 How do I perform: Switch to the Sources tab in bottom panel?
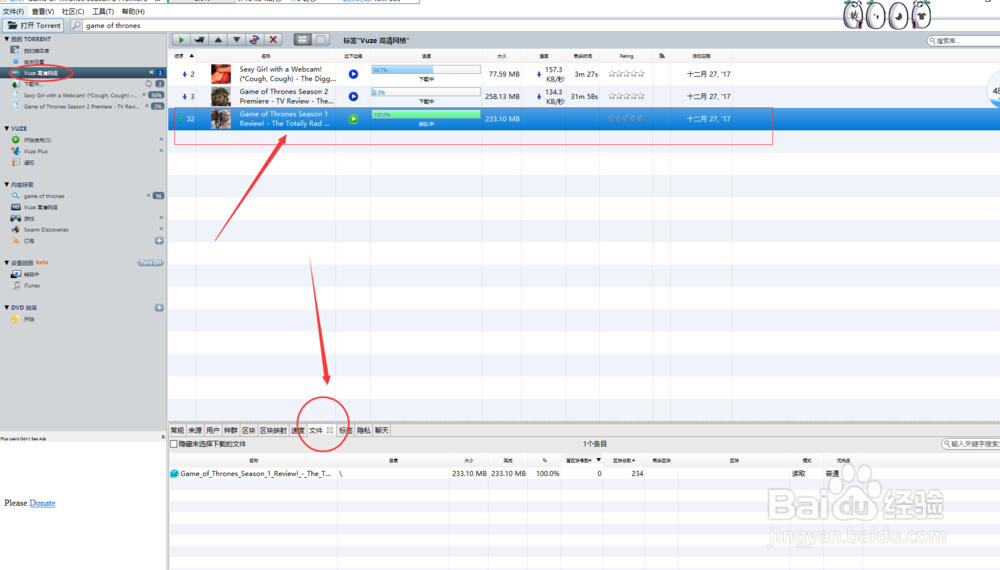coord(195,430)
